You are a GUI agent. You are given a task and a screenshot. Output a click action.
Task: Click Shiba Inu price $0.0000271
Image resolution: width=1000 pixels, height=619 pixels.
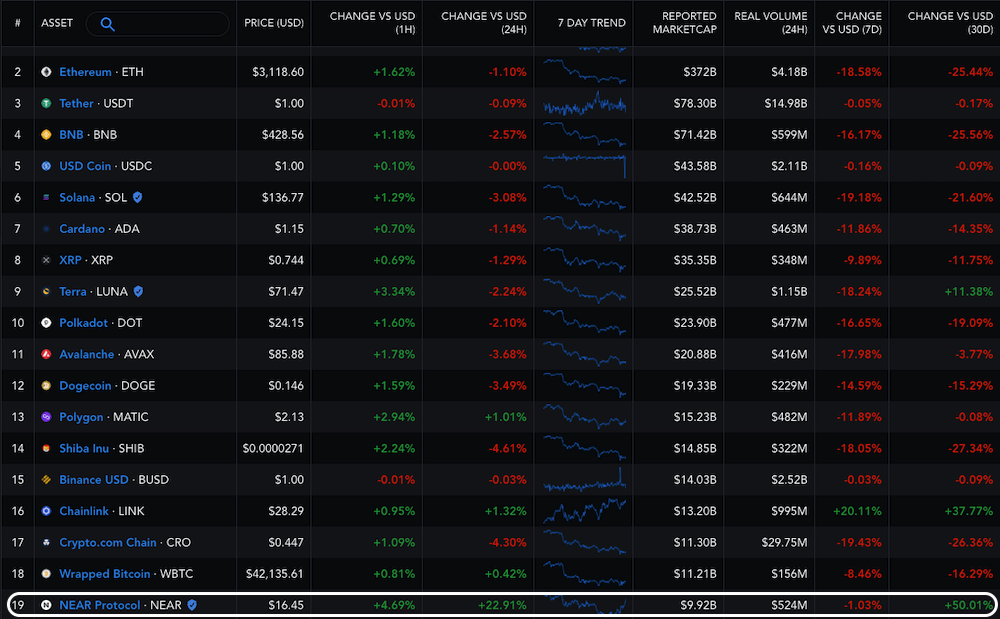click(x=273, y=448)
